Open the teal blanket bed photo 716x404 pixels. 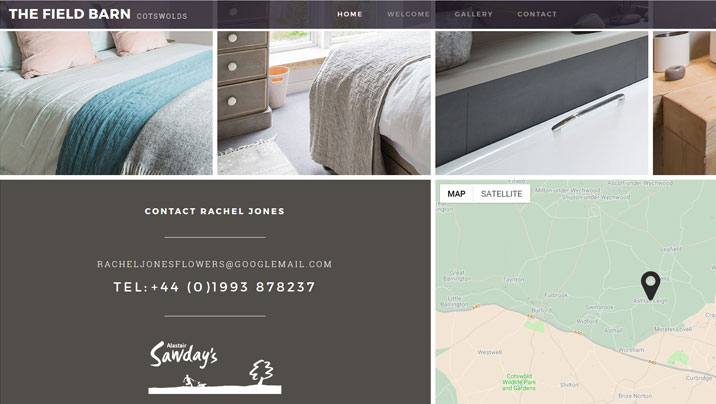(106, 103)
